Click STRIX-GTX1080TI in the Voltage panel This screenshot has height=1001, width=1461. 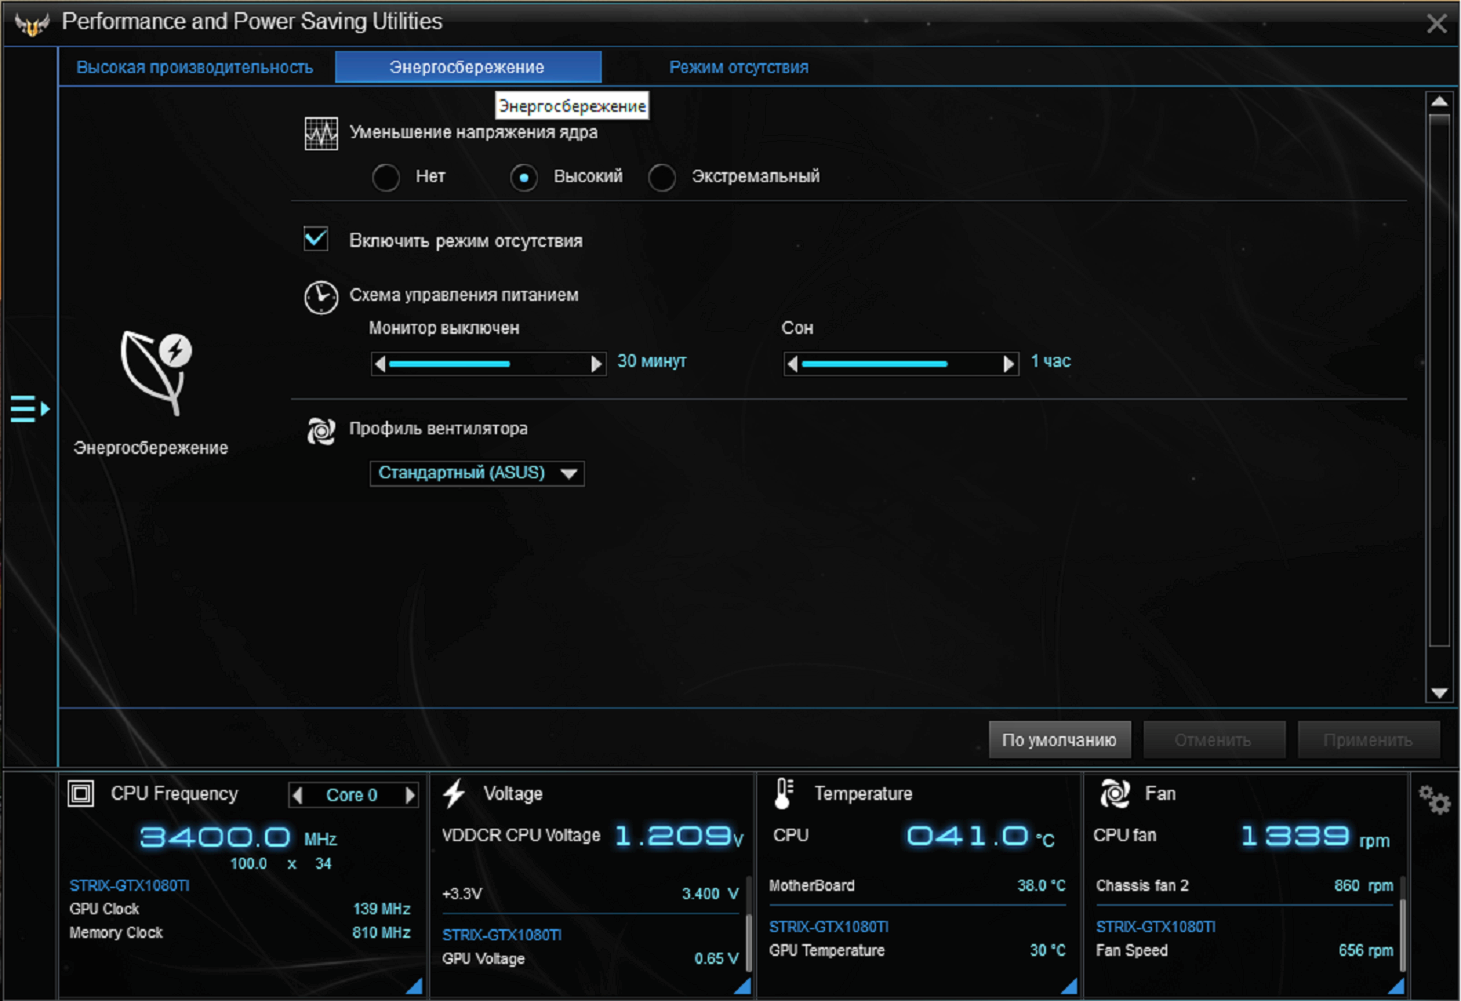502,935
